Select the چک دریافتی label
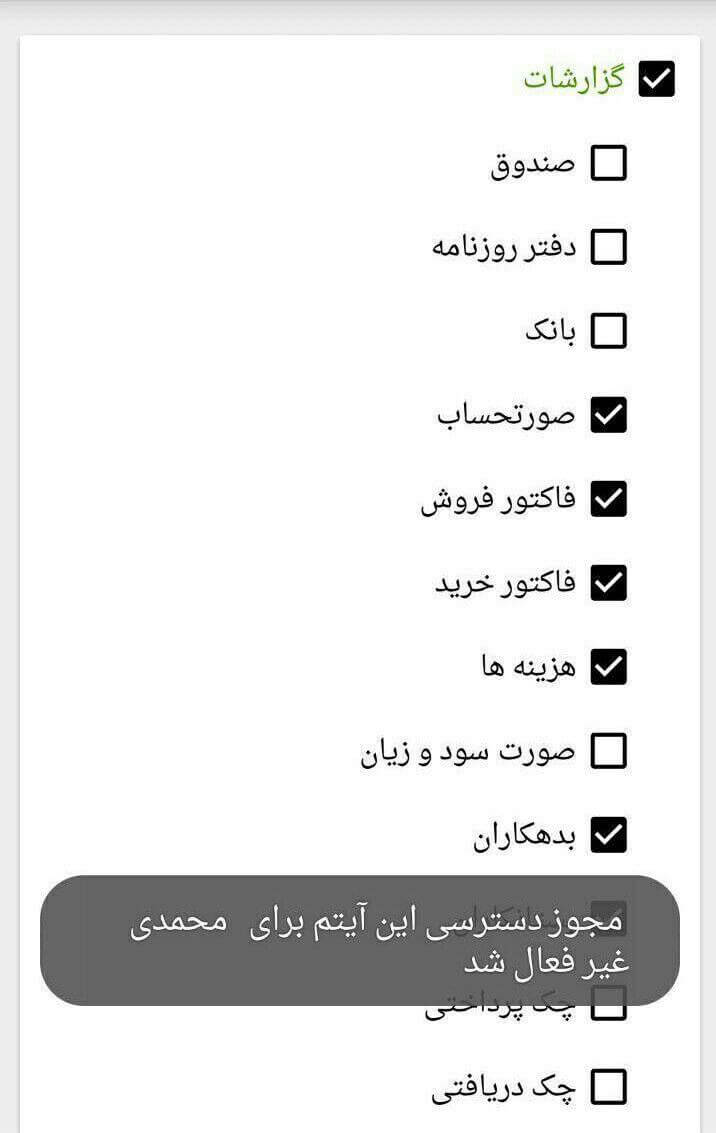The width and height of the screenshot is (716, 1133). click(x=504, y=1088)
